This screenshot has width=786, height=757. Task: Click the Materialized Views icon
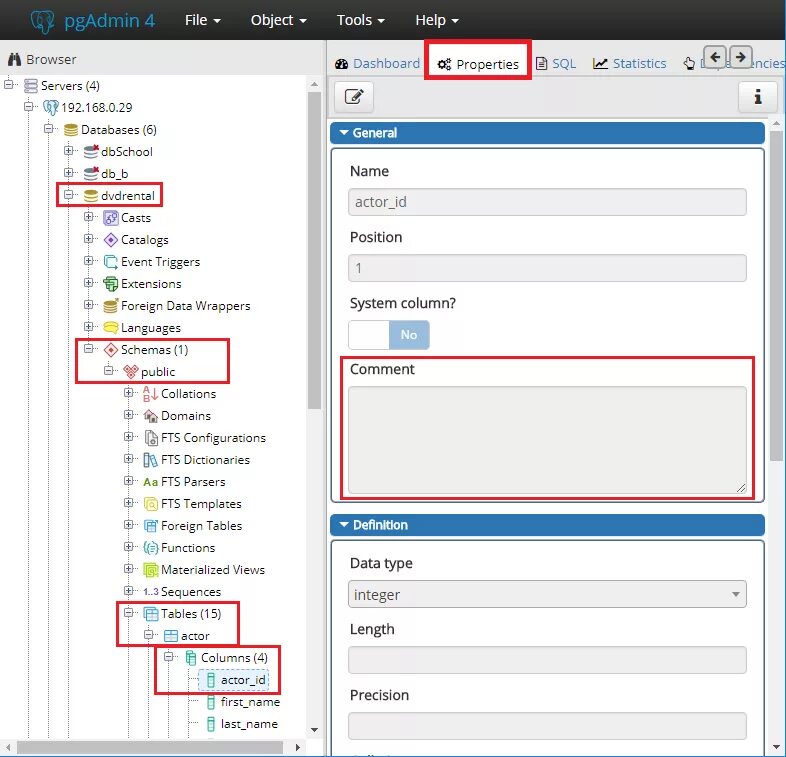point(150,570)
